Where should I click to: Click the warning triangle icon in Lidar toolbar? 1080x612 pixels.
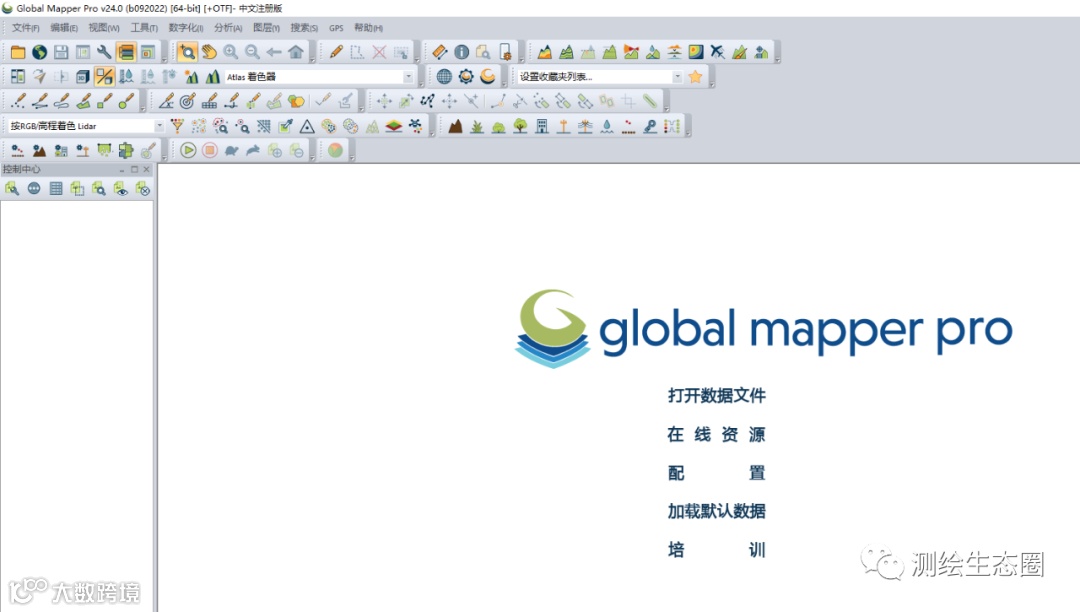[x=307, y=126]
